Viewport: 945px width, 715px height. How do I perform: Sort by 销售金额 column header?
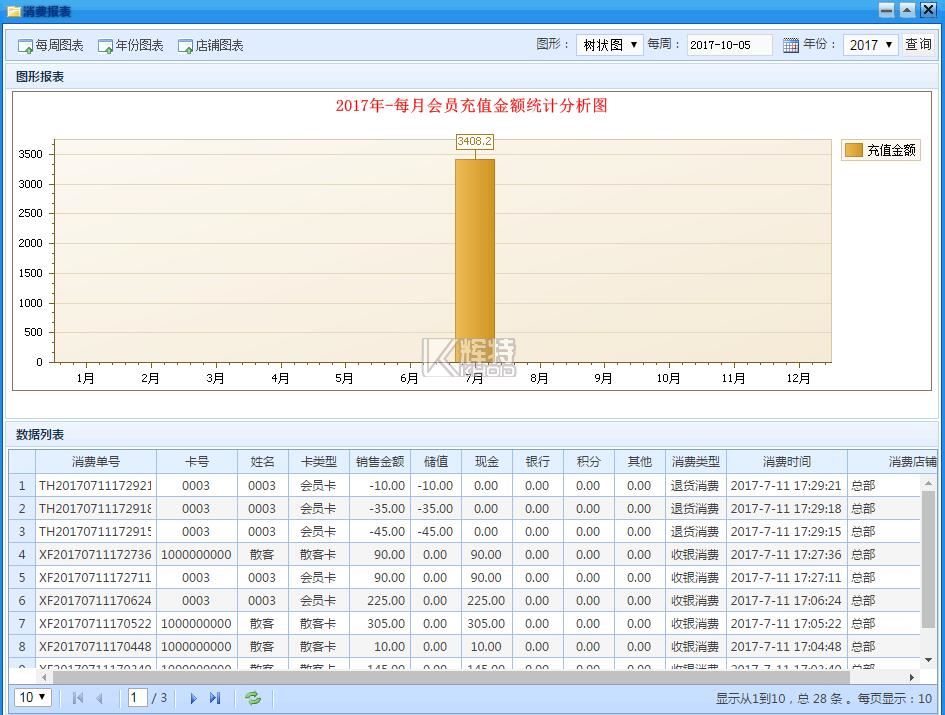380,462
